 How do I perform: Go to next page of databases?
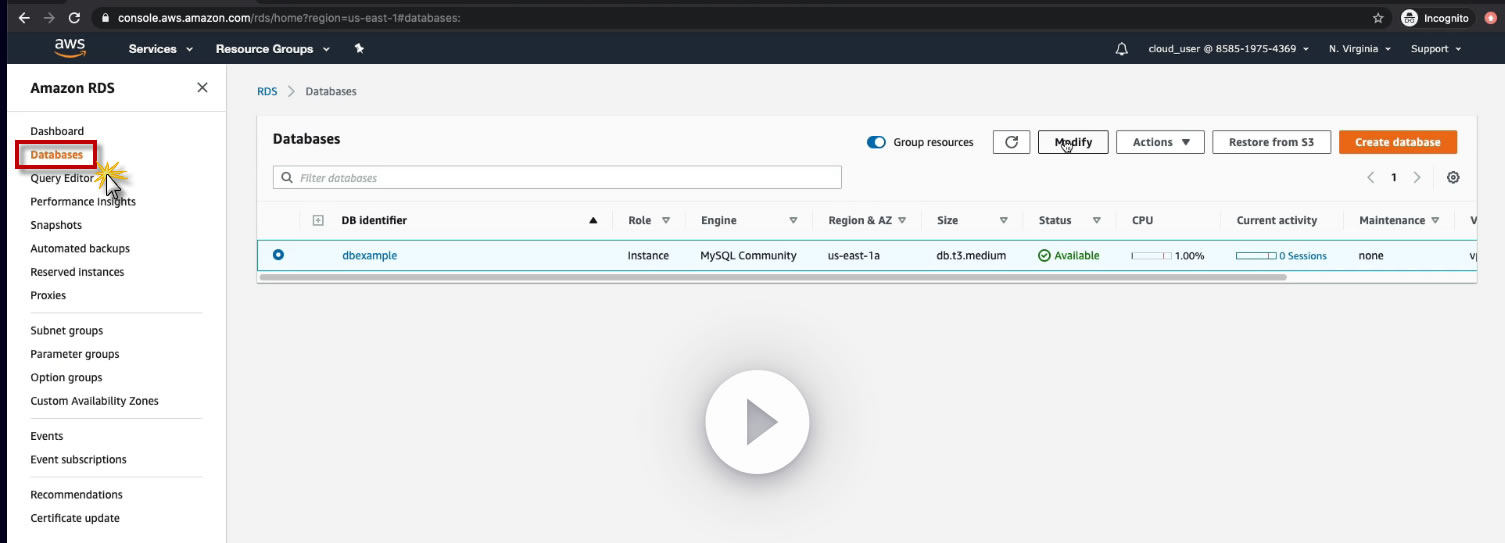pyautogui.click(x=1417, y=177)
